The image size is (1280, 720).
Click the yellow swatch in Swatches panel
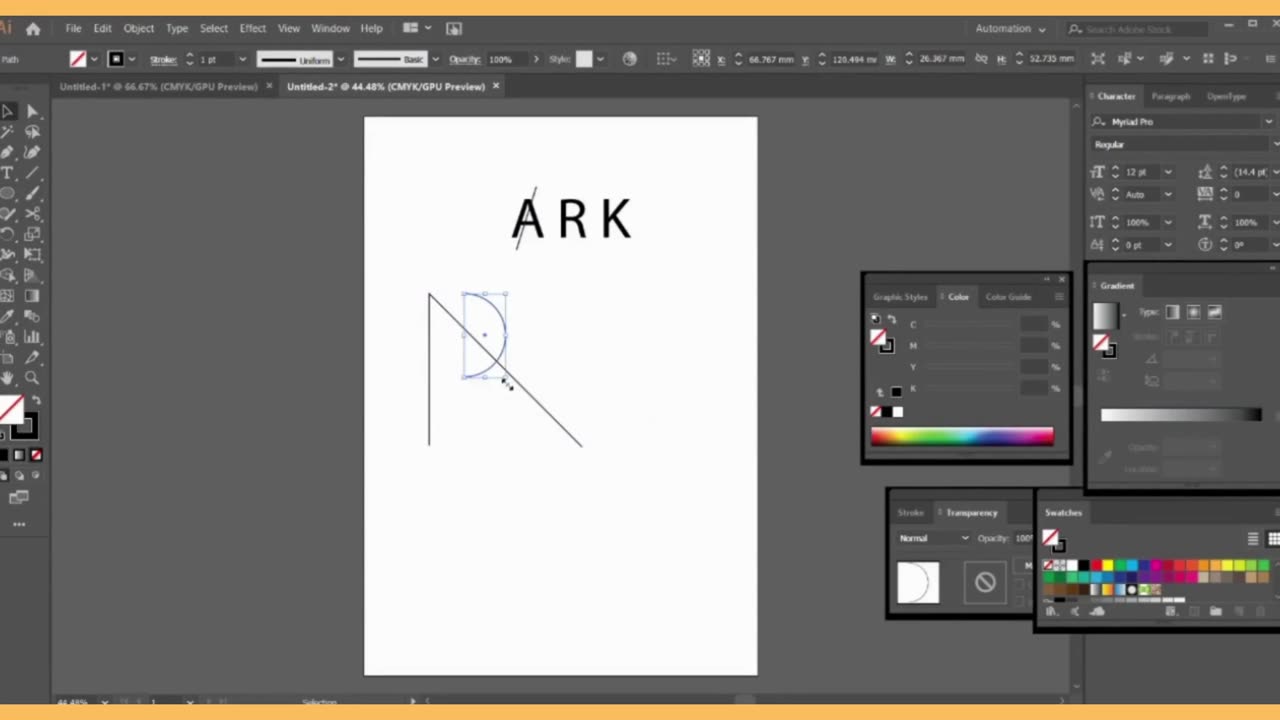[1108, 566]
